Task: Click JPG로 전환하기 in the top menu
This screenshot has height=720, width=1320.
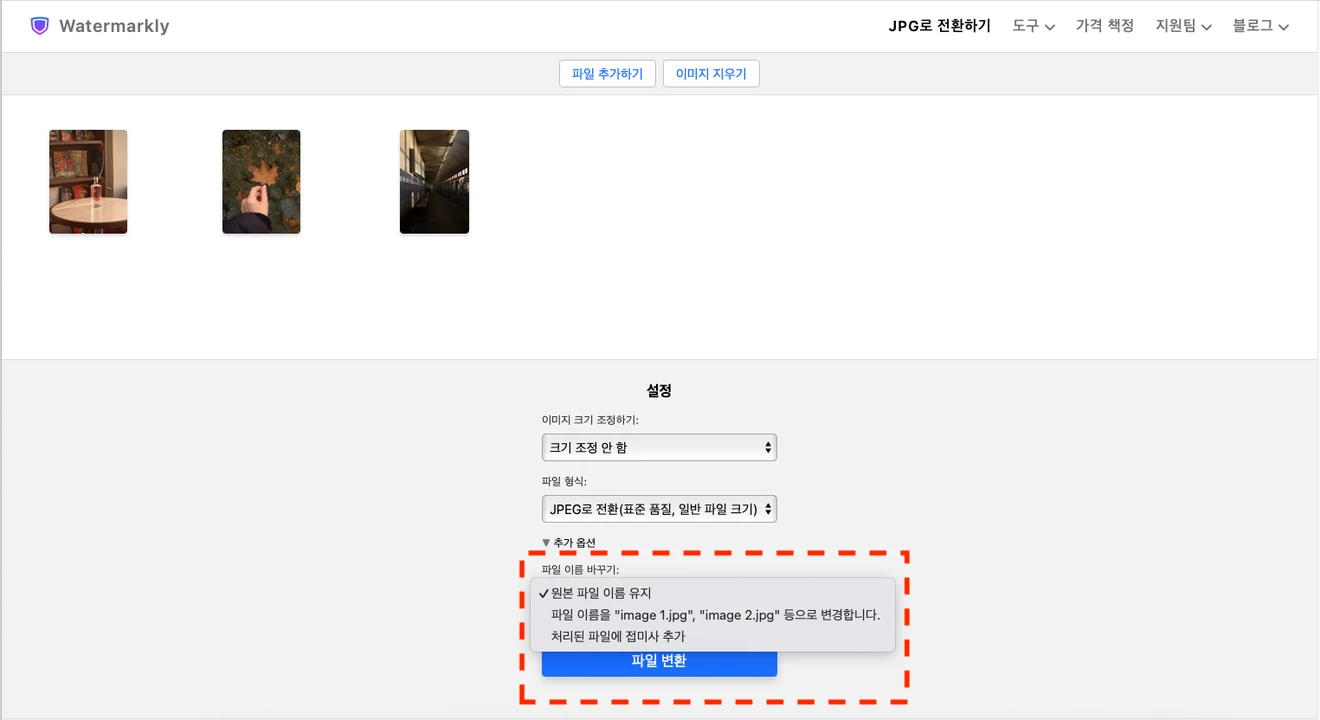Action: point(939,27)
